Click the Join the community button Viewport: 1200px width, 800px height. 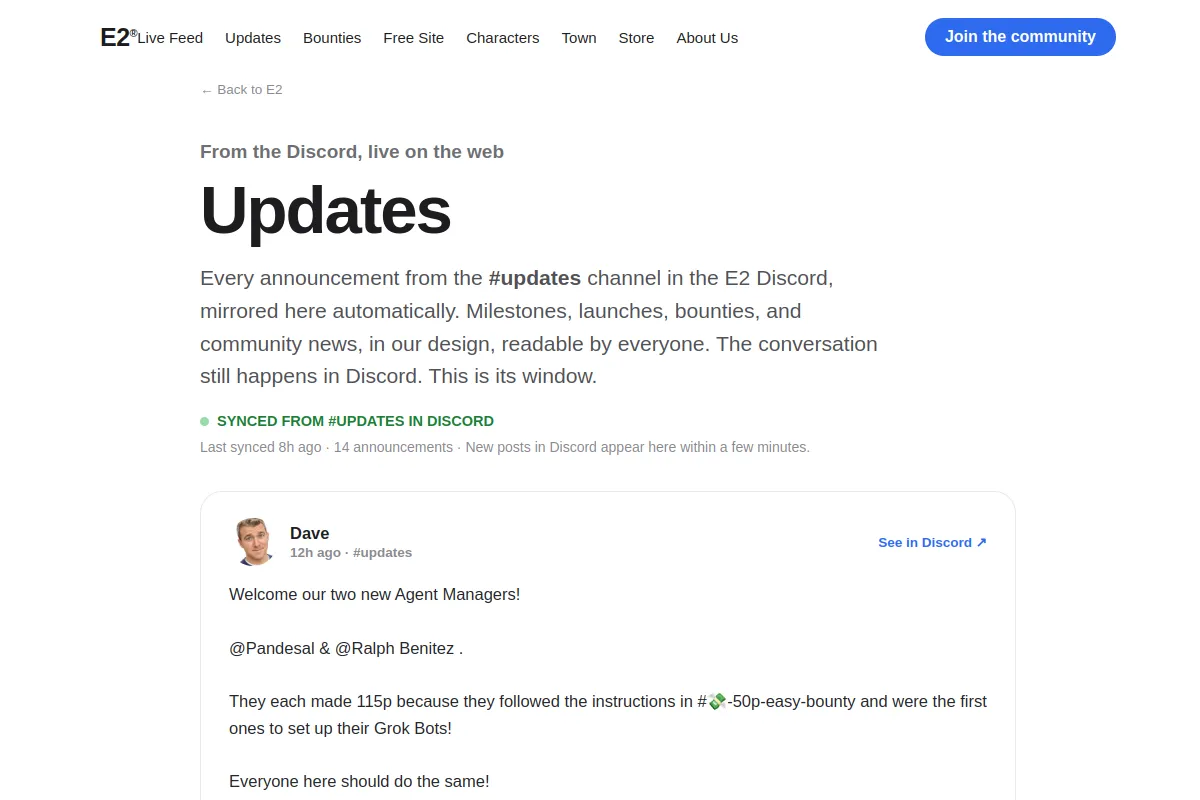[1020, 37]
